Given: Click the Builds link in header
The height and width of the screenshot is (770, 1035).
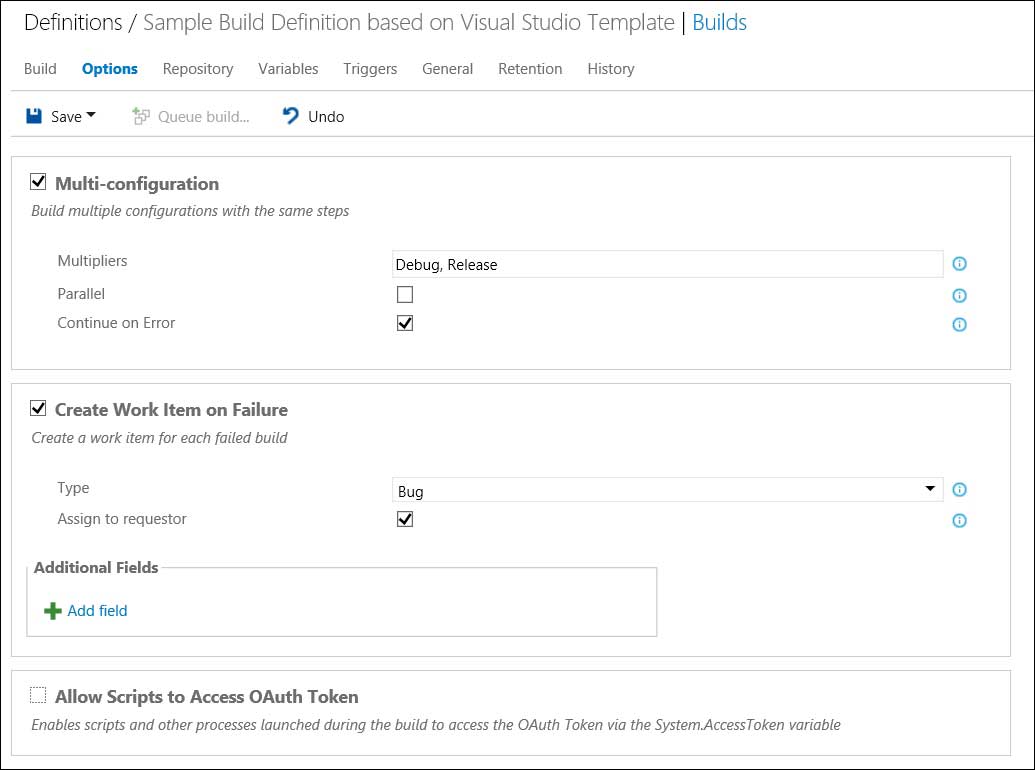Looking at the screenshot, I should (719, 23).
